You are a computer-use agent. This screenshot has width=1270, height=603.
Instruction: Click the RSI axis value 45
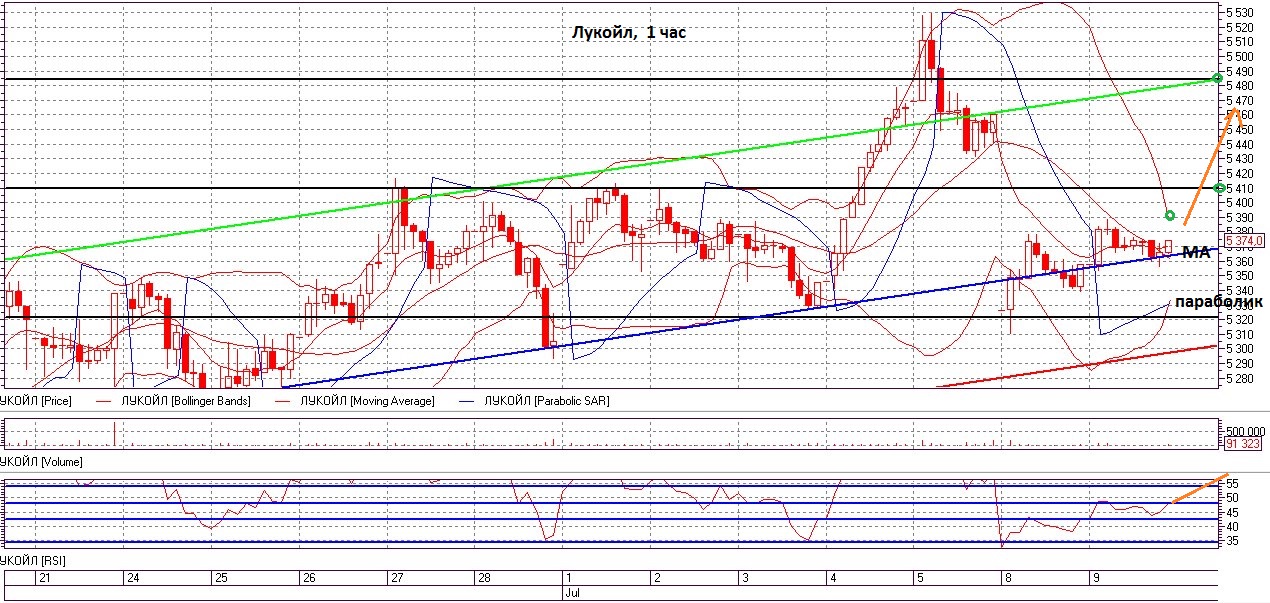coord(1233,512)
